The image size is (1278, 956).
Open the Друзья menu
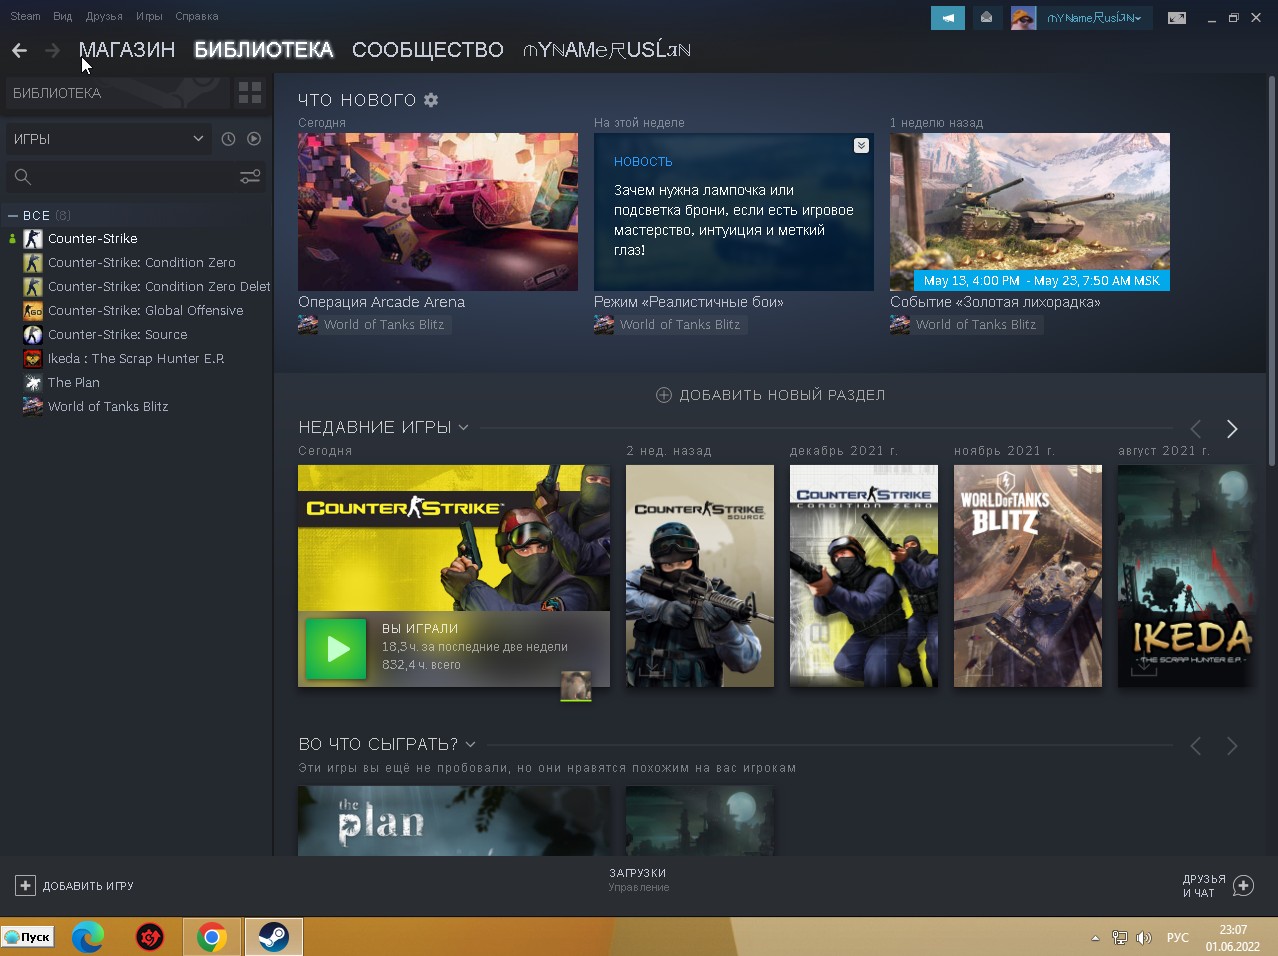(x=104, y=16)
